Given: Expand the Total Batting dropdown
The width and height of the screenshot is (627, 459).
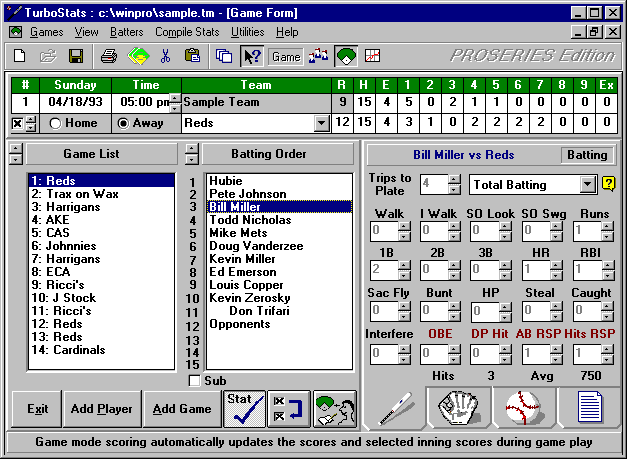Looking at the screenshot, I should click(587, 185).
